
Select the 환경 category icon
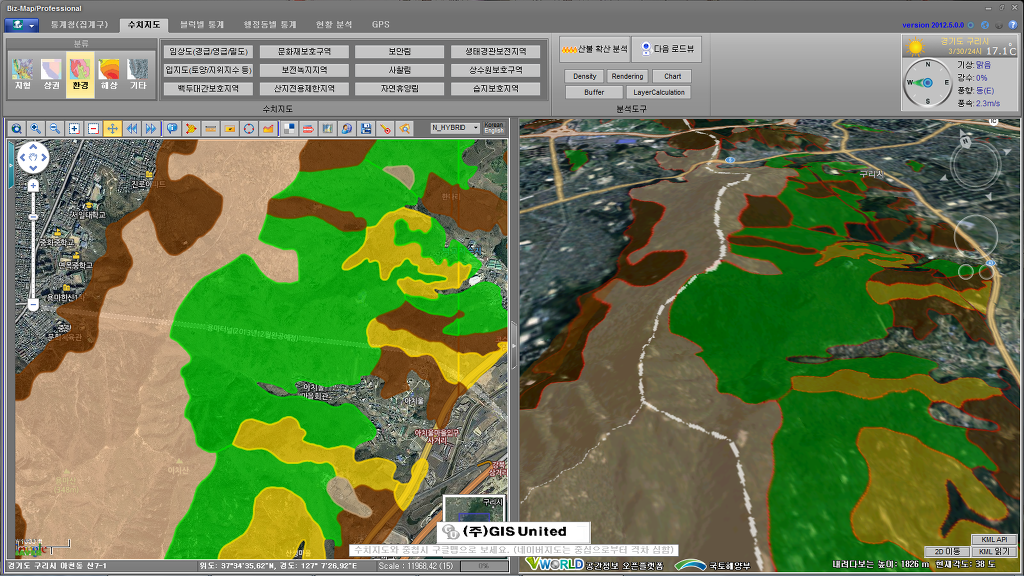(79, 73)
